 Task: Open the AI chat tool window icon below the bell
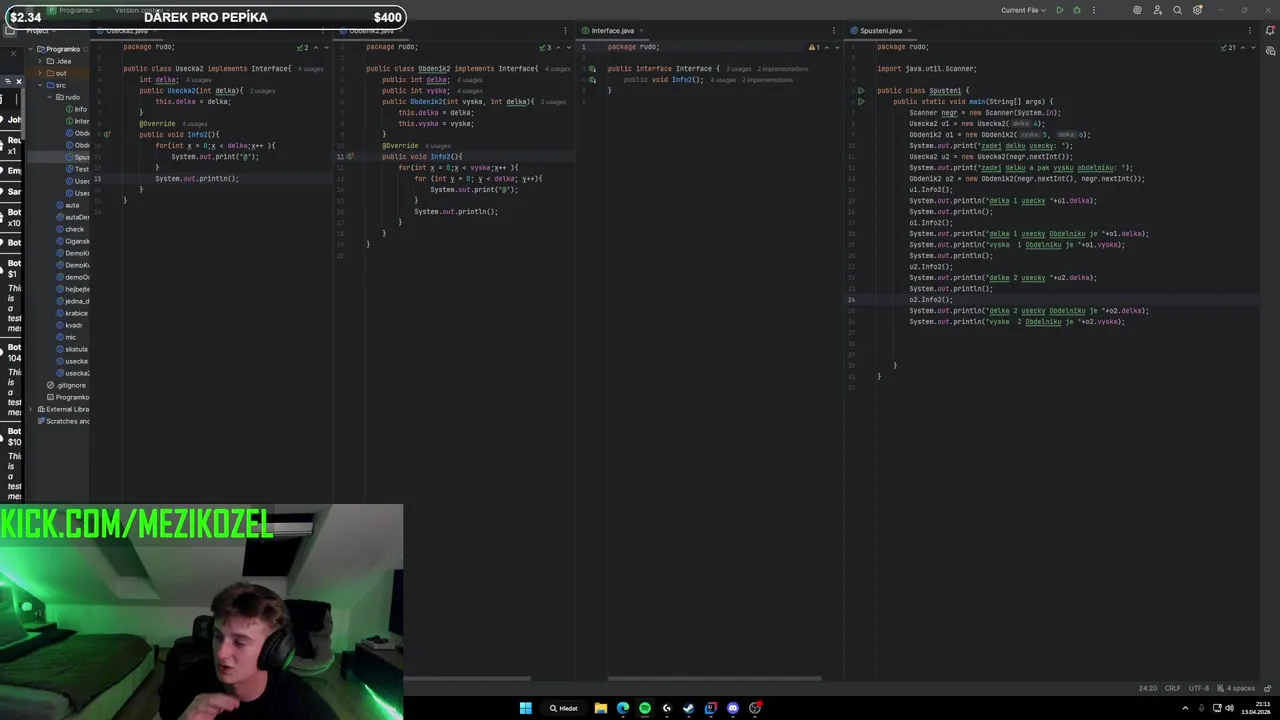[x=1270, y=51]
